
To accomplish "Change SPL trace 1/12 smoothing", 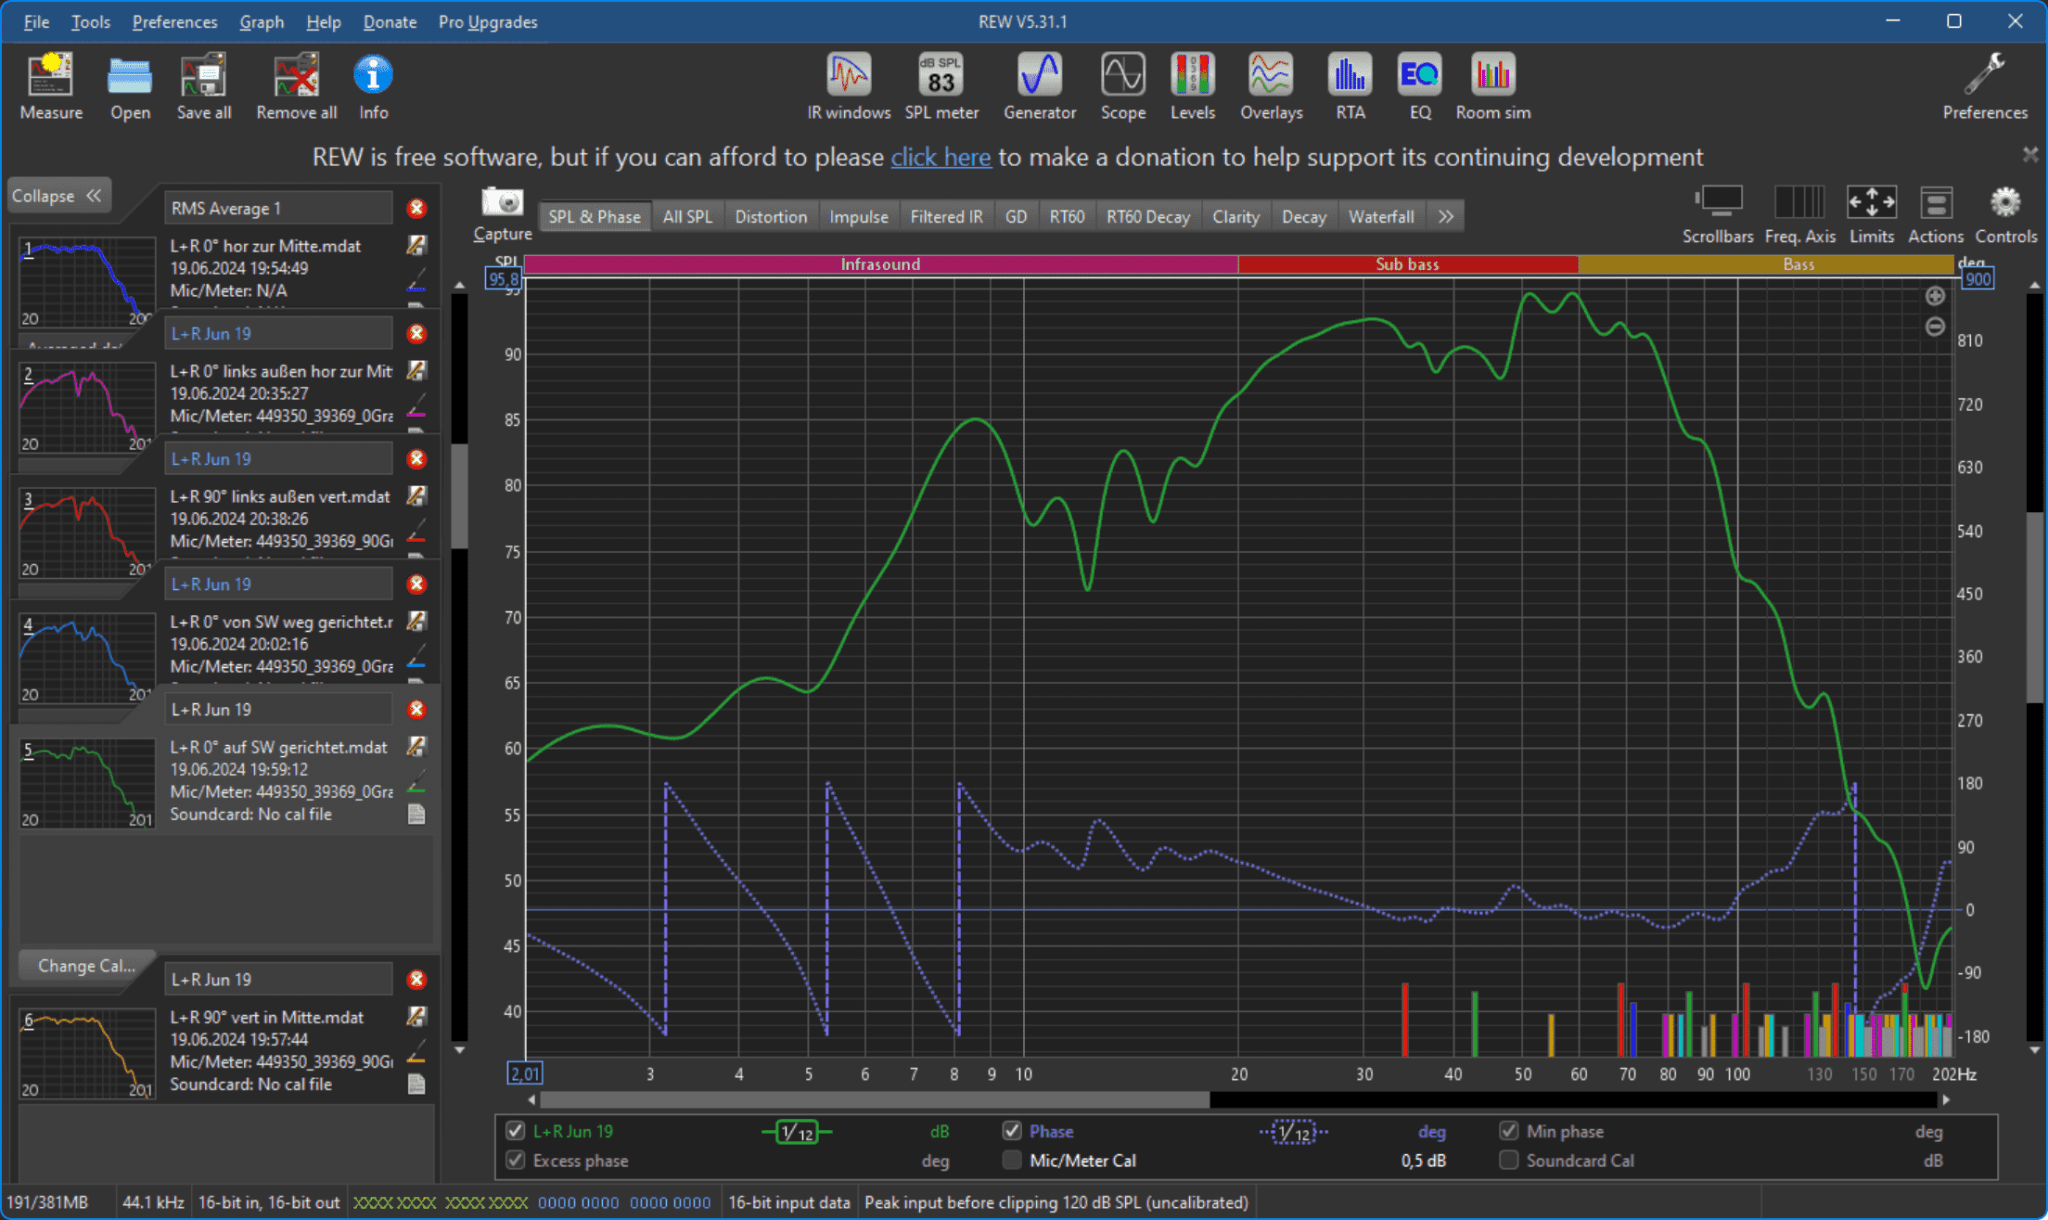I will 797,1132.
